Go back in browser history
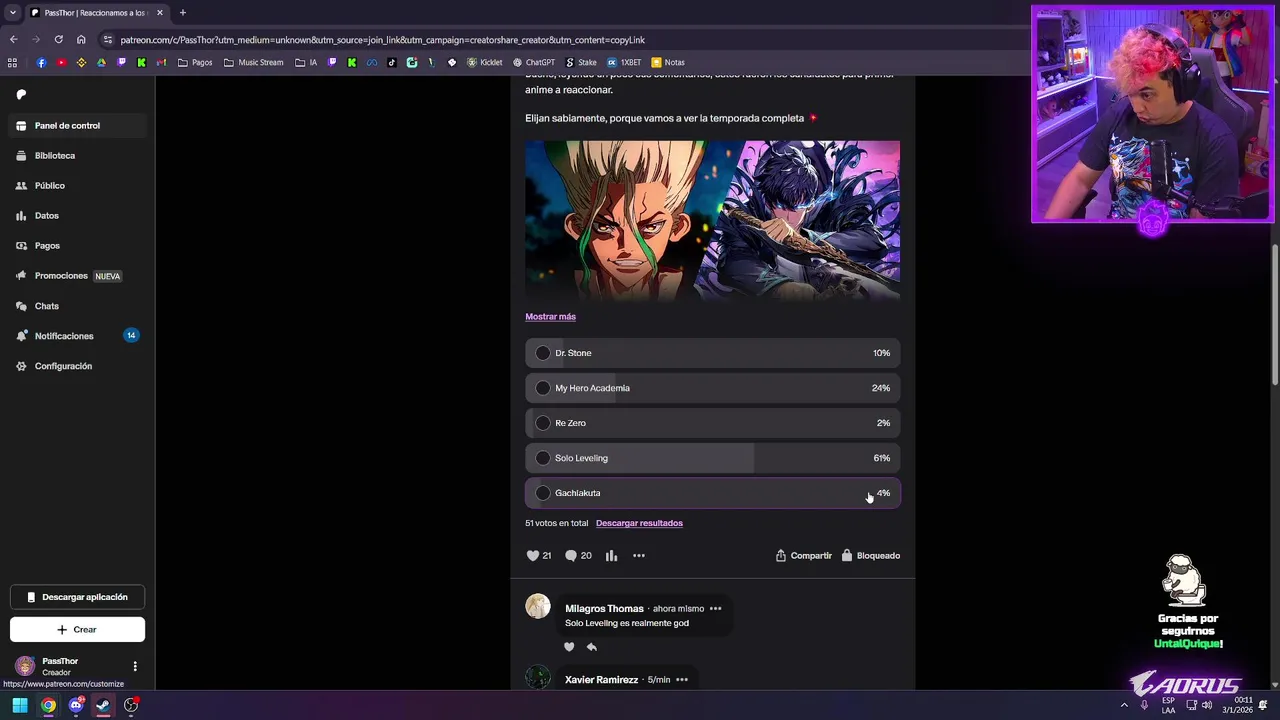The width and height of the screenshot is (1280, 720). pyautogui.click(x=13, y=40)
